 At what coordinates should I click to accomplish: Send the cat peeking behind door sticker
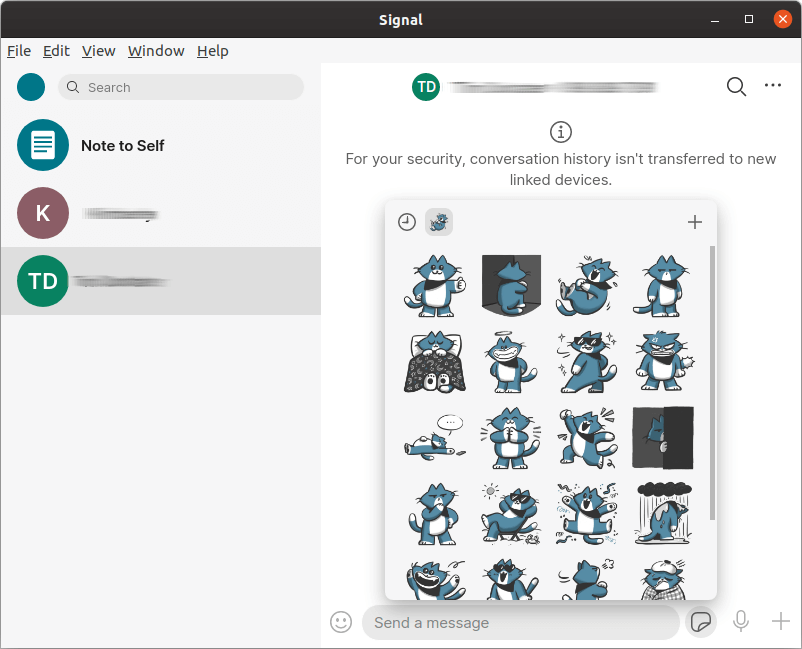coord(663,438)
